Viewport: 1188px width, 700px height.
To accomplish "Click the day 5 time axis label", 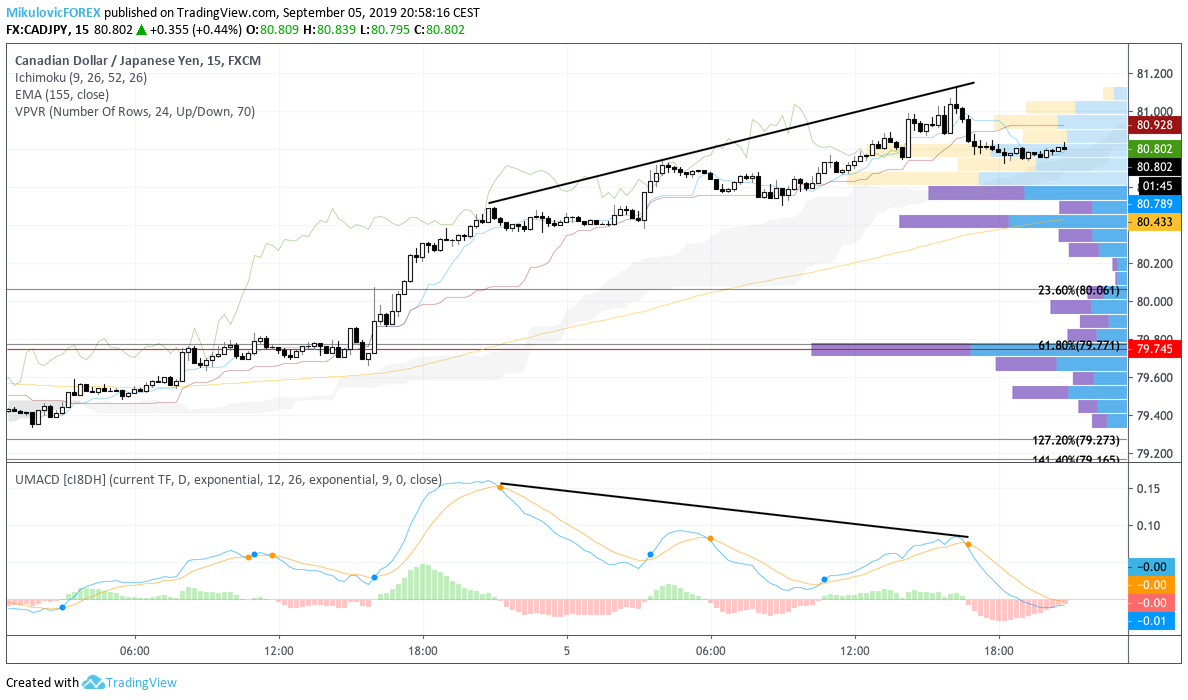I will pyautogui.click(x=567, y=651).
